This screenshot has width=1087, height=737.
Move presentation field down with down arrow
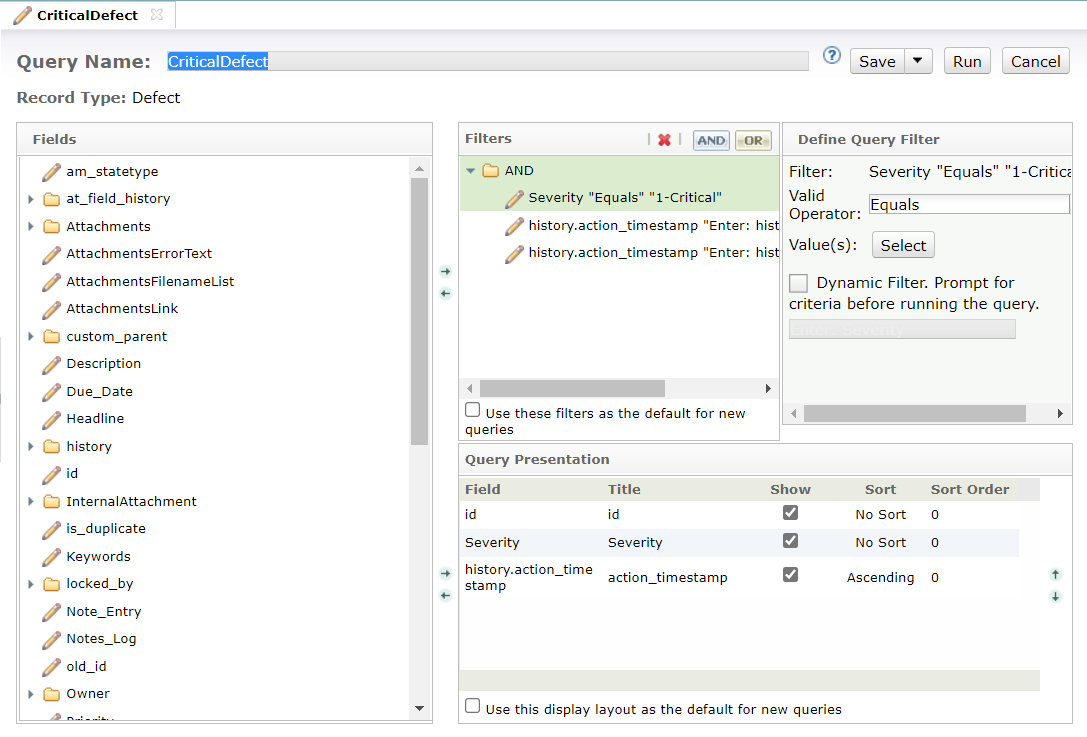pyautogui.click(x=1055, y=597)
